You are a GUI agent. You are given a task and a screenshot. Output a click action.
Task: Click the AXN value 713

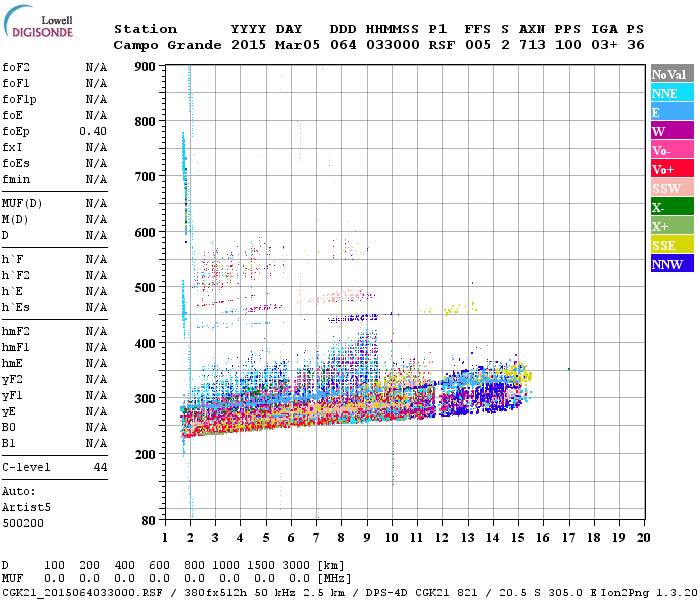(532, 45)
